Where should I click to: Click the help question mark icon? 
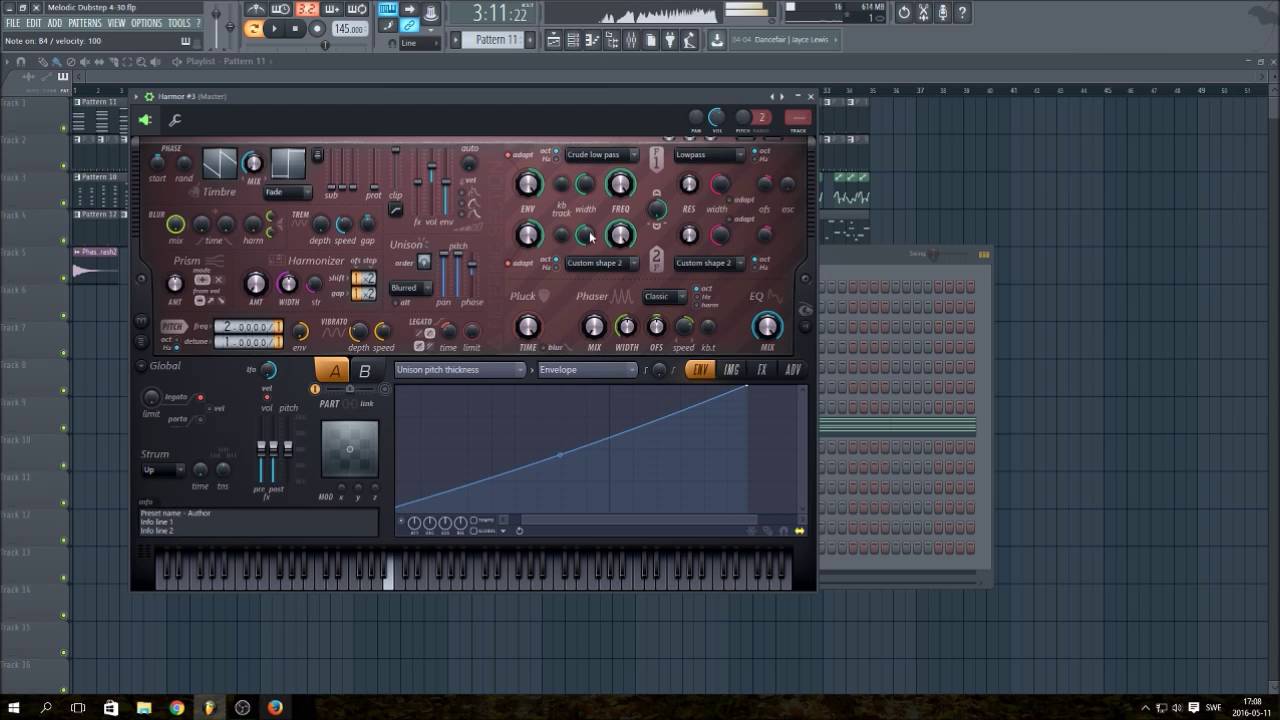click(962, 13)
